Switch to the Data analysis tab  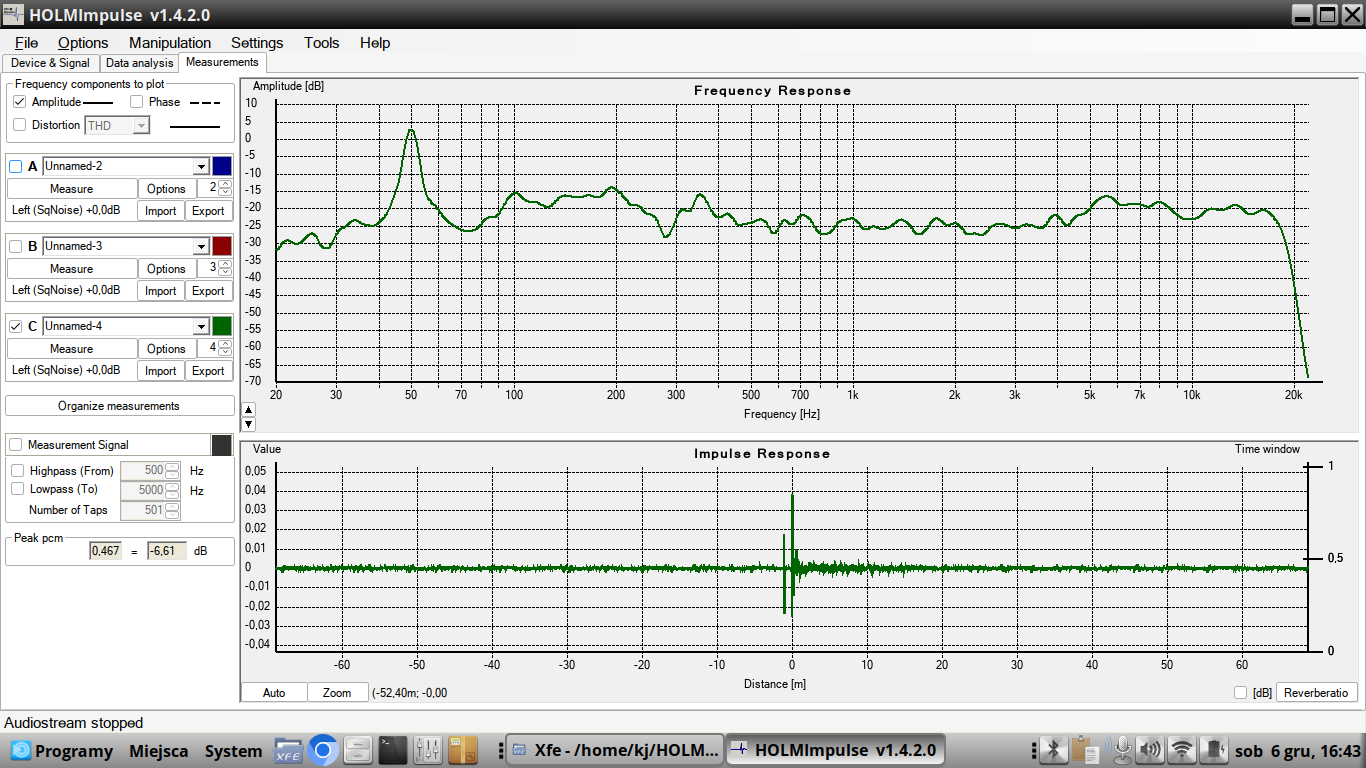click(x=139, y=63)
